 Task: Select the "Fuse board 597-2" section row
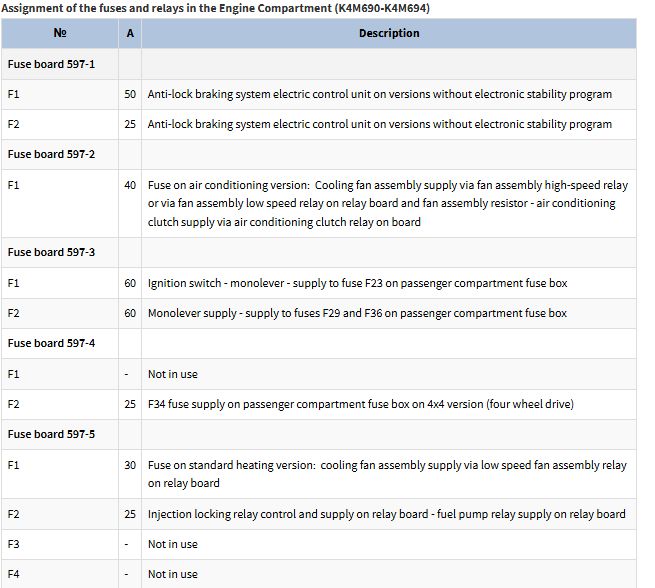click(51, 155)
